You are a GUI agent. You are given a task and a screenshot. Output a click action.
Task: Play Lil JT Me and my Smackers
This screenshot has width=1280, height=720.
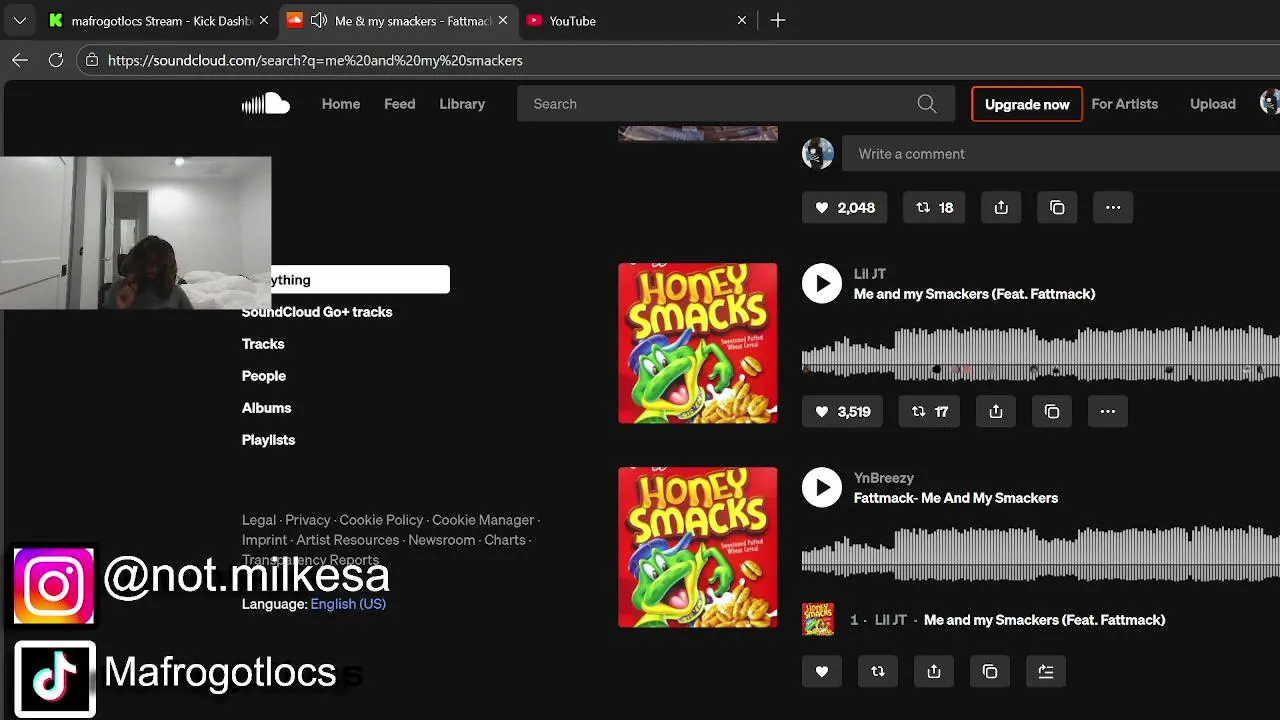[822, 284]
